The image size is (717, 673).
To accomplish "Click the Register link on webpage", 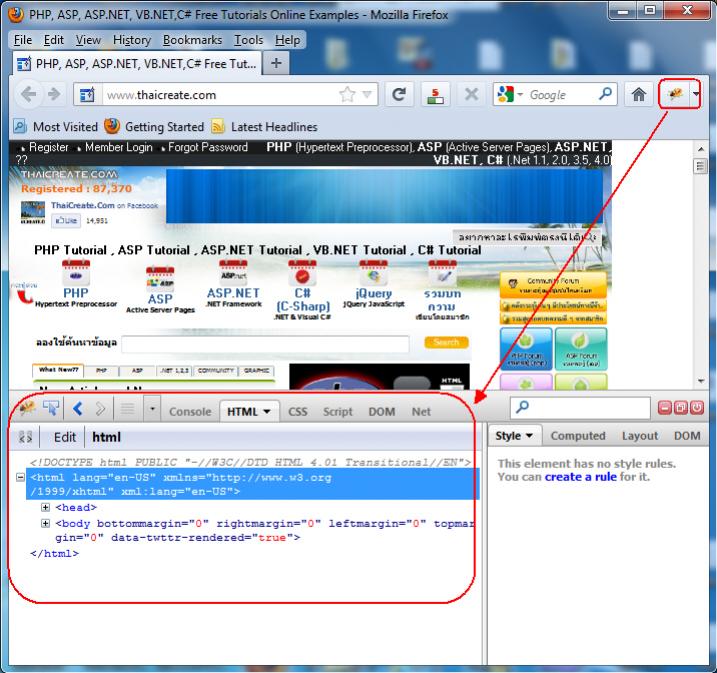I will point(48,147).
